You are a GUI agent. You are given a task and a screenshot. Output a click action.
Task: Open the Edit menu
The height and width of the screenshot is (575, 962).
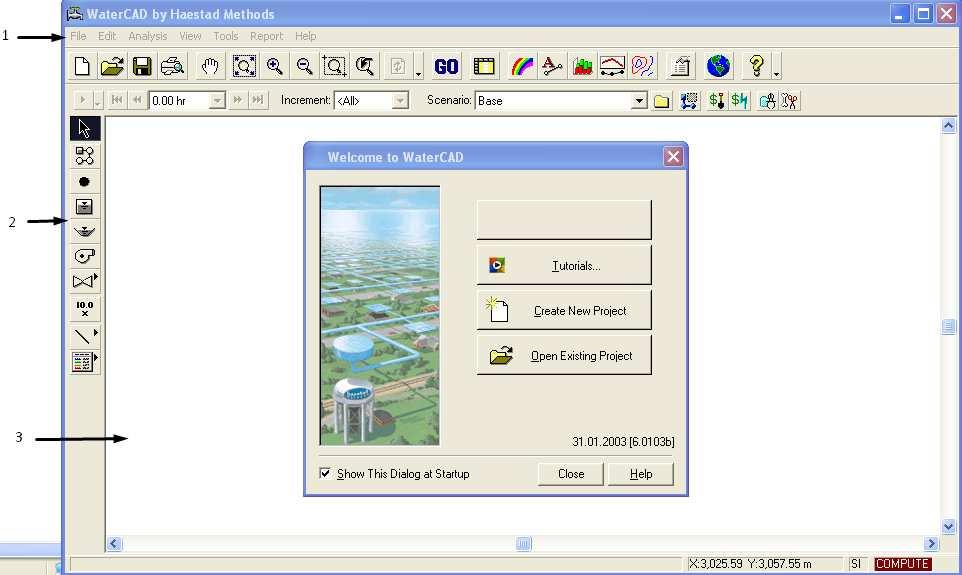click(107, 36)
